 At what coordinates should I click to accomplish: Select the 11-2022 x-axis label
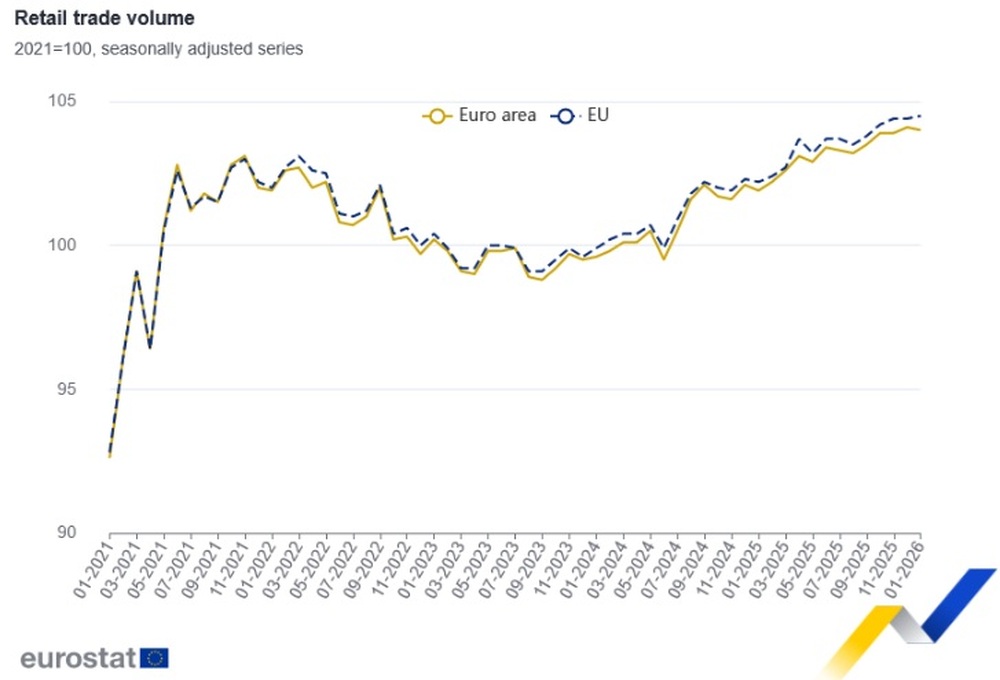pos(390,569)
